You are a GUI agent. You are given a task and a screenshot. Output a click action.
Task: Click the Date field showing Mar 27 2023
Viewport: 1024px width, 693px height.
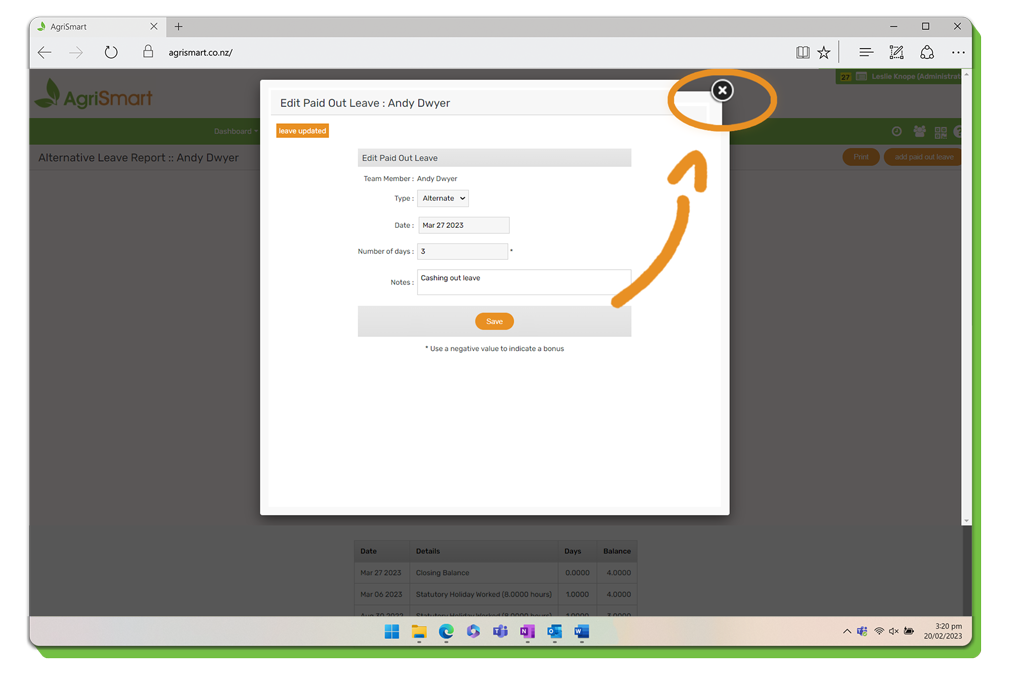[x=463, y=226]
